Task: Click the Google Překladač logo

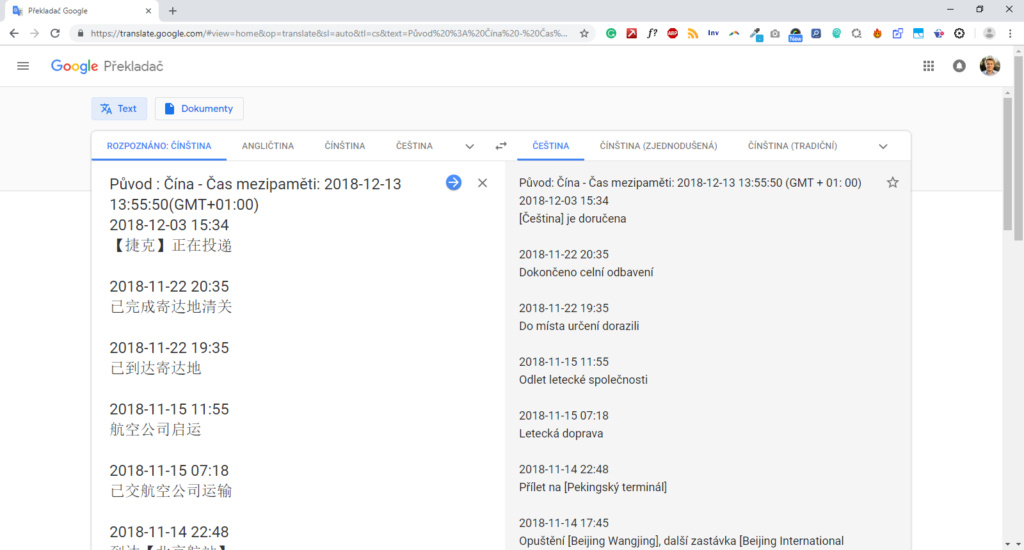Action: point(107,66)
